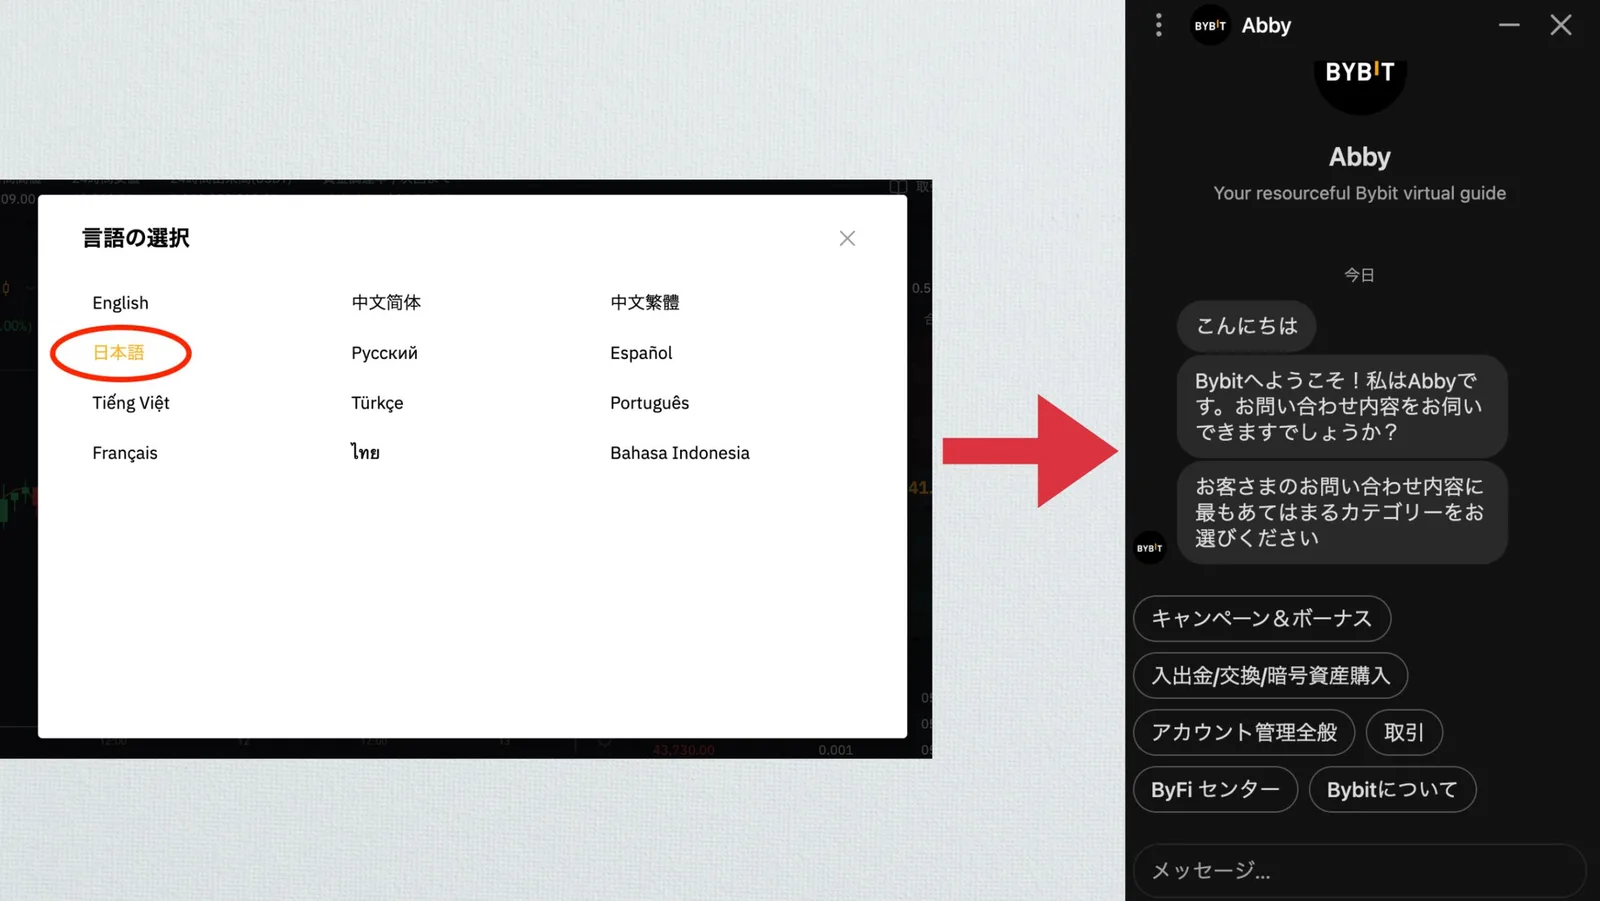Click the 言語の選択 dialog title

pyautogui.click(x=135, y=238)
